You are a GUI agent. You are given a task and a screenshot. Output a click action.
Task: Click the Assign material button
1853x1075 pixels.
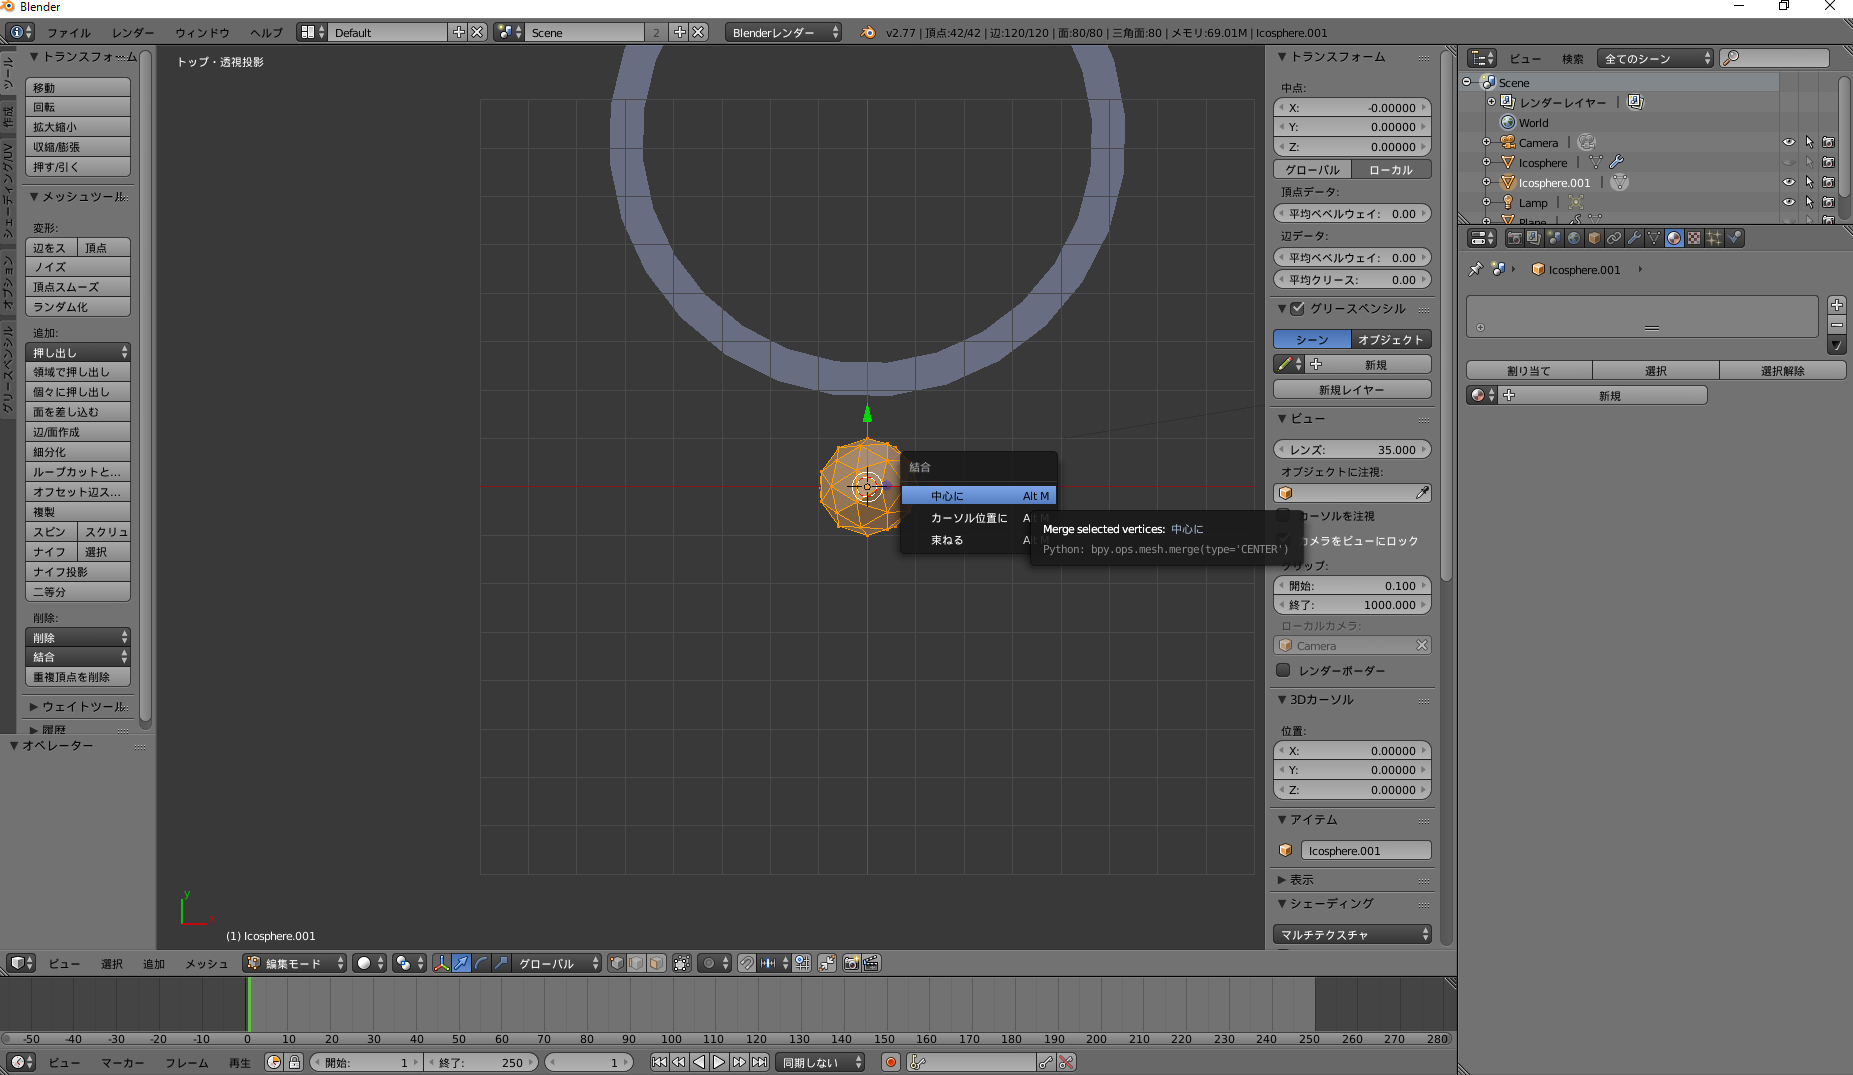[1529, 370]
